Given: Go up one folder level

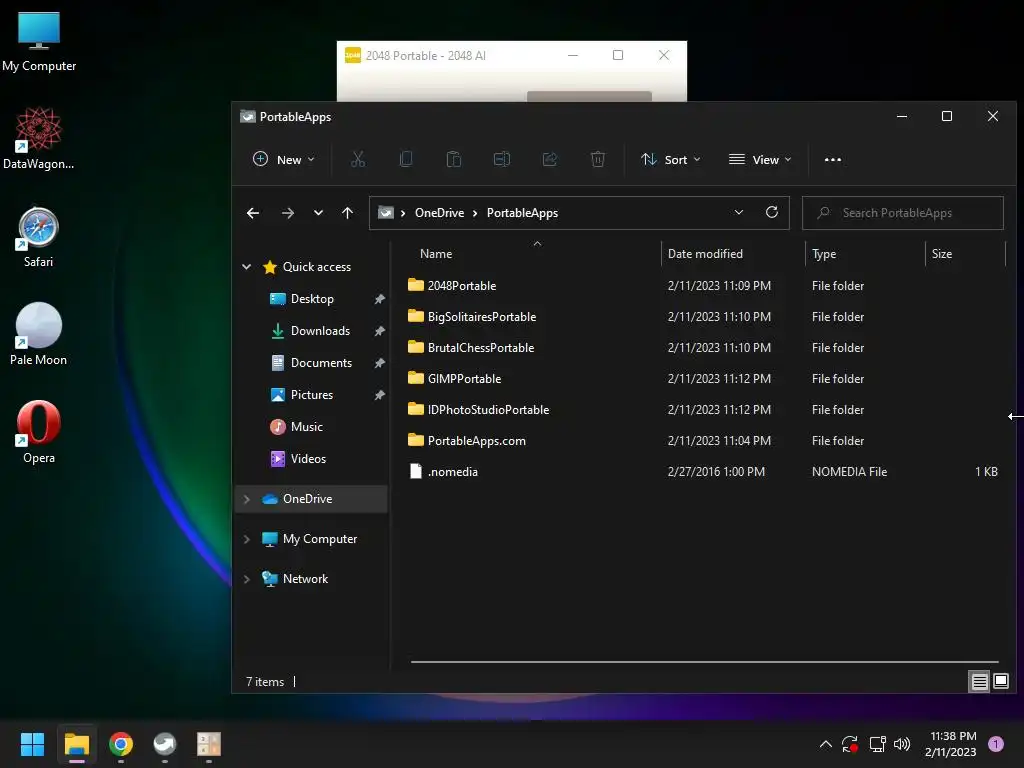Looking at the screenshot, I should [x=347, y=213].
